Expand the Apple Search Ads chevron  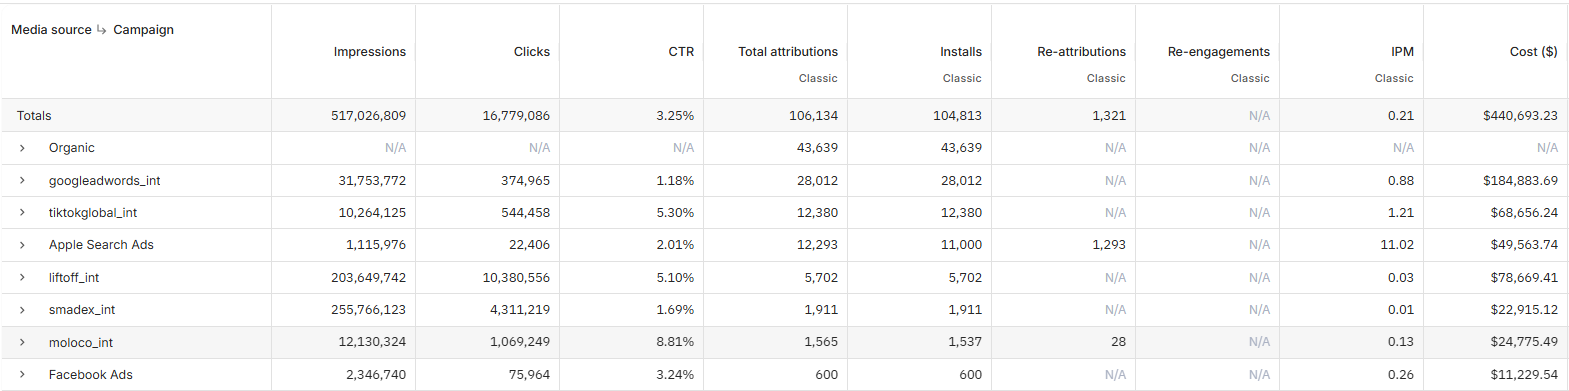coord(22,245)
